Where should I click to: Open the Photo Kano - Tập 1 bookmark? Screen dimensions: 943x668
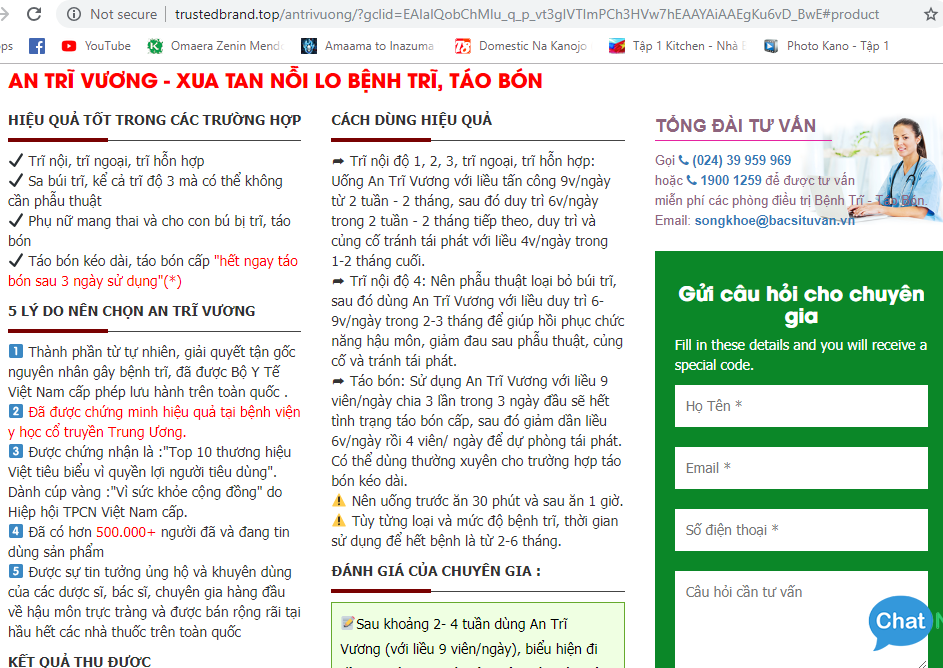tap(826, 46)
